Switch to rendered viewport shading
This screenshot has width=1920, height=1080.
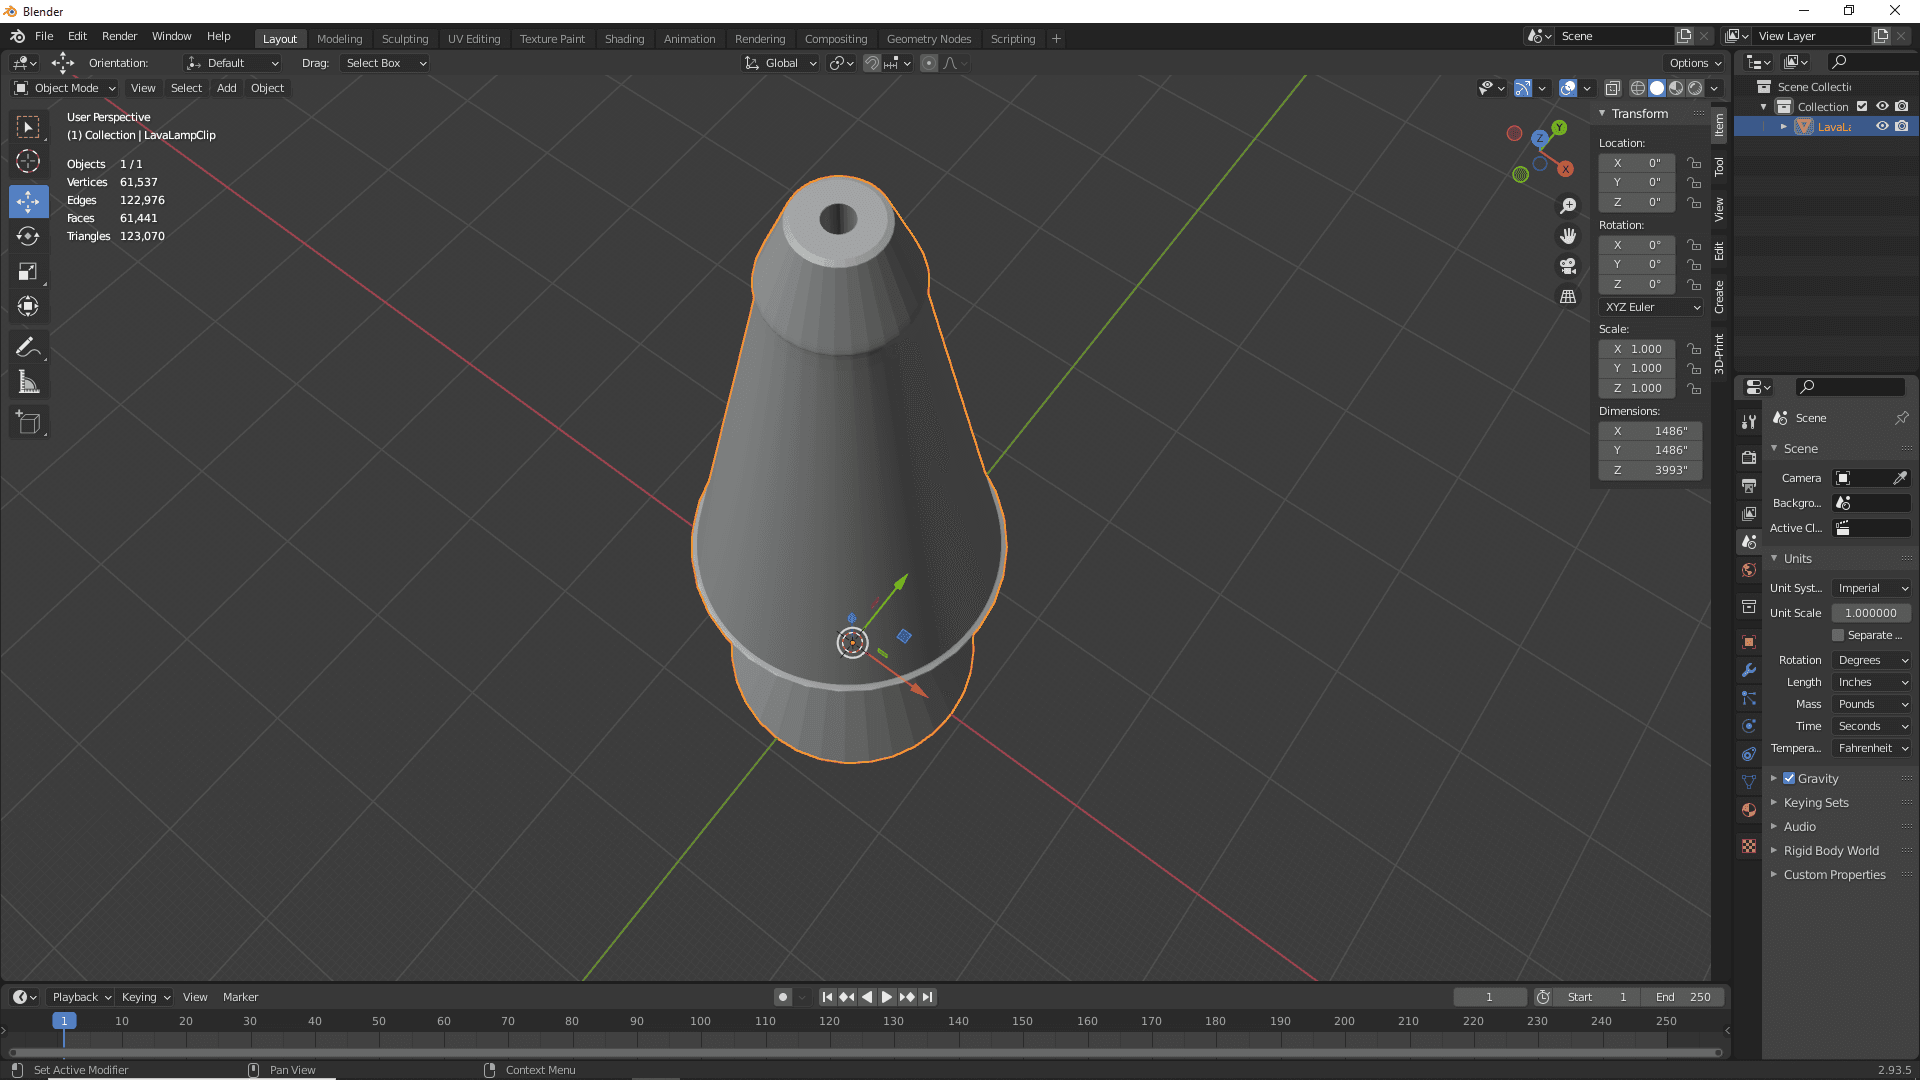click(1695, 88)
